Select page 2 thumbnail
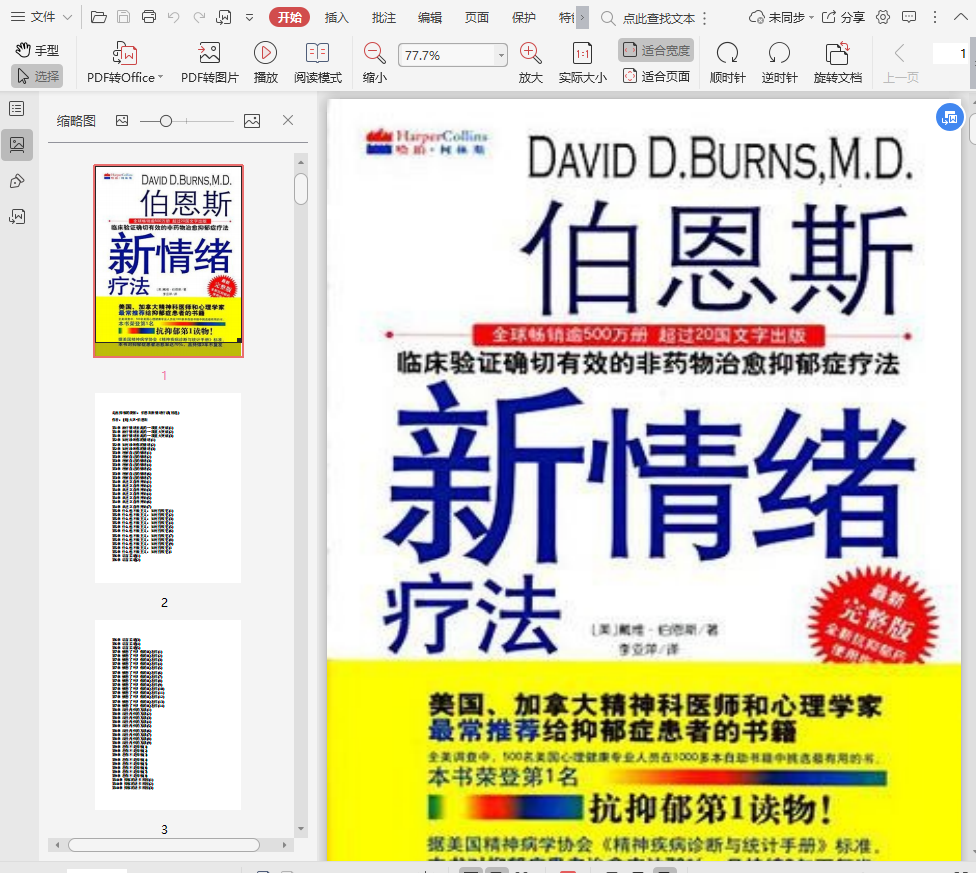 tap(168, 488)
